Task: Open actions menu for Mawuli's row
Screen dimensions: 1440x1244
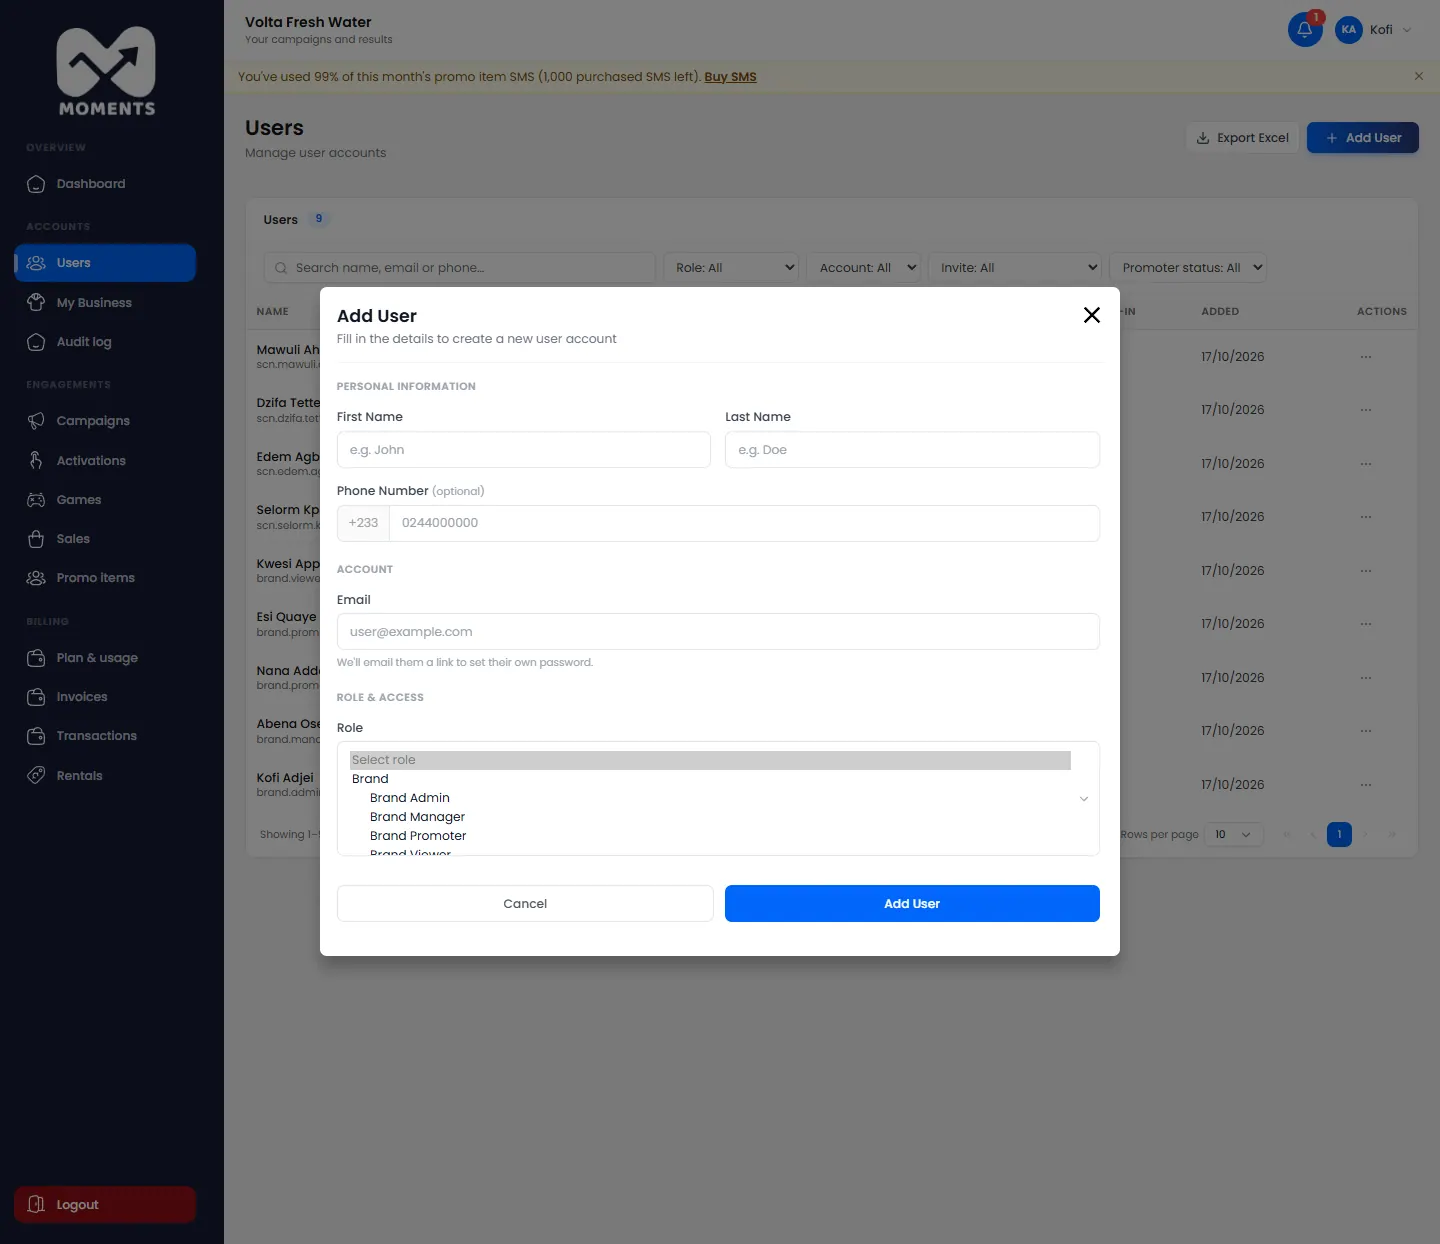Action: coord(1366,357)
